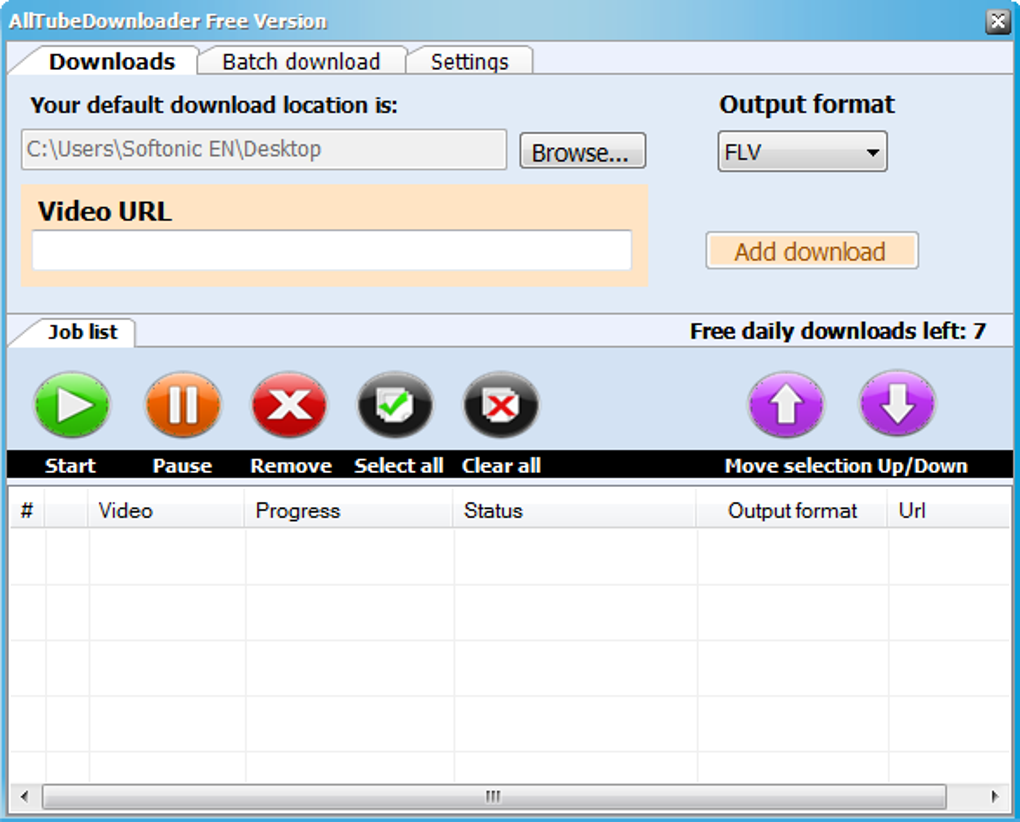Click the Select all label text

click(399, 466)
